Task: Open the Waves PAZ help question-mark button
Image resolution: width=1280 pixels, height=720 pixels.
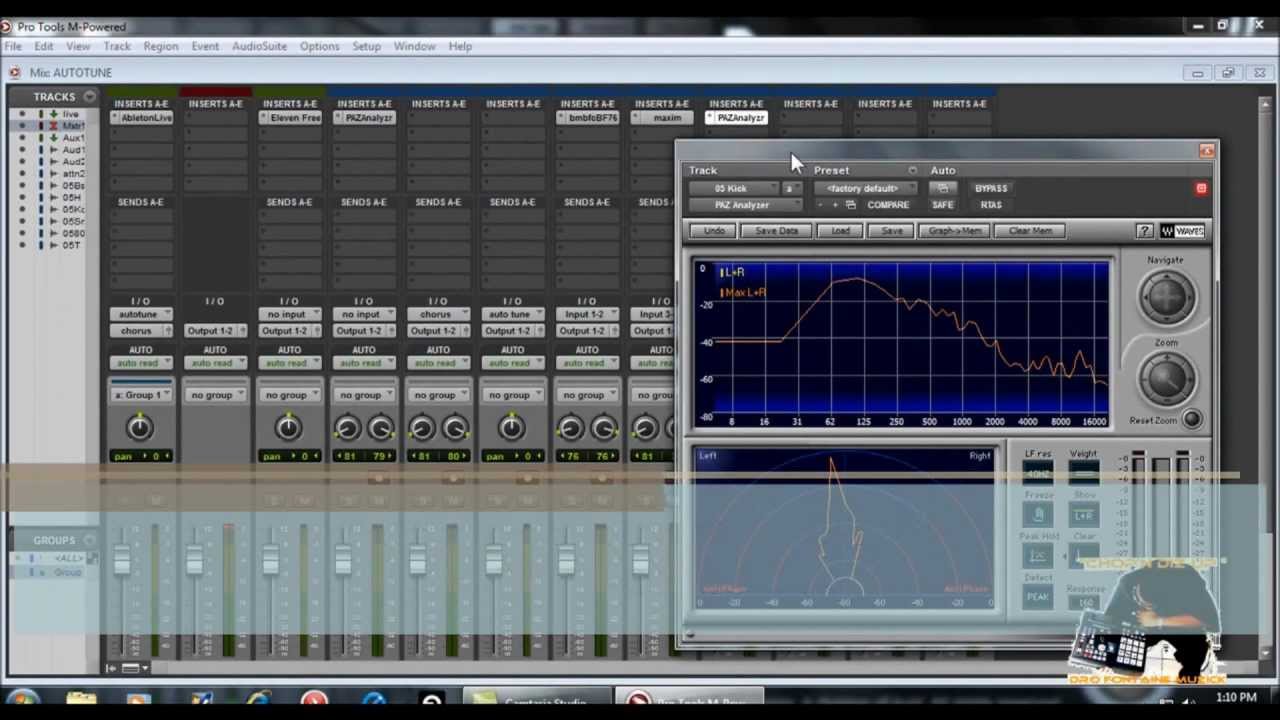Action: pos(1144,231)
